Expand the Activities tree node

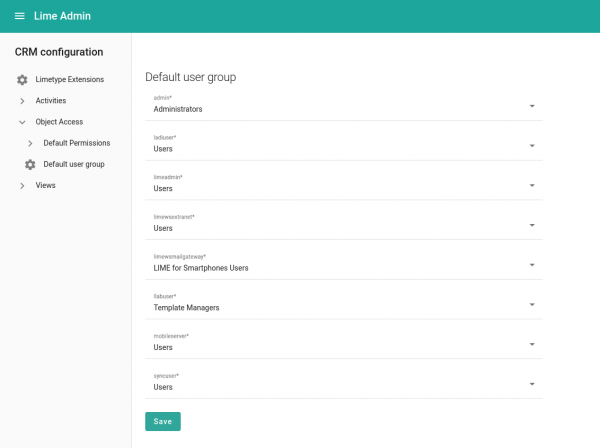click(x=22, y=101)
